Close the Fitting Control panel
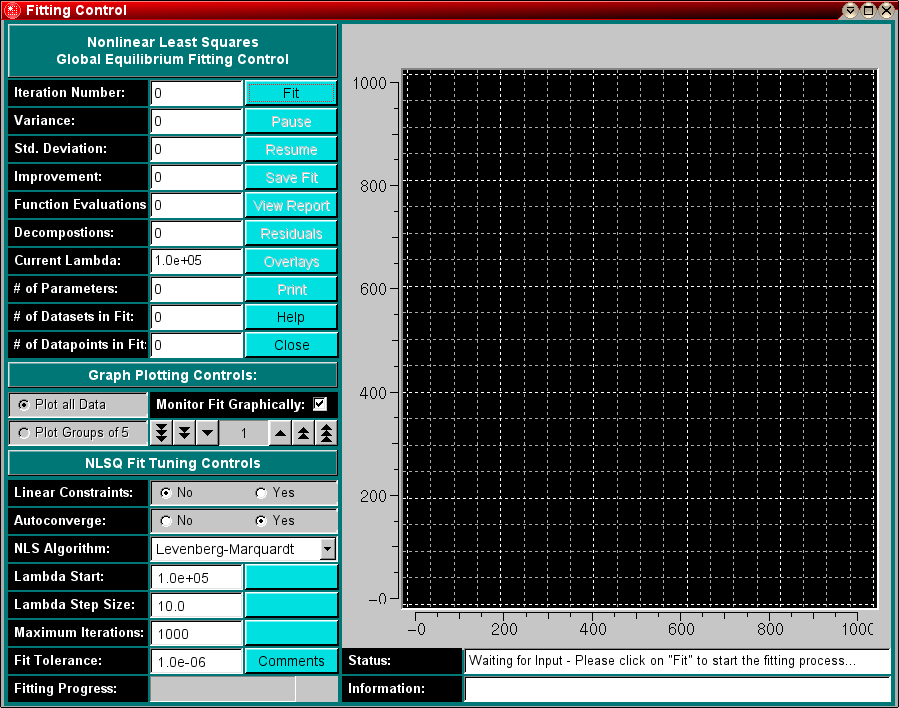The width and height of the screenshot is (899, 708). tap(291, 345)
